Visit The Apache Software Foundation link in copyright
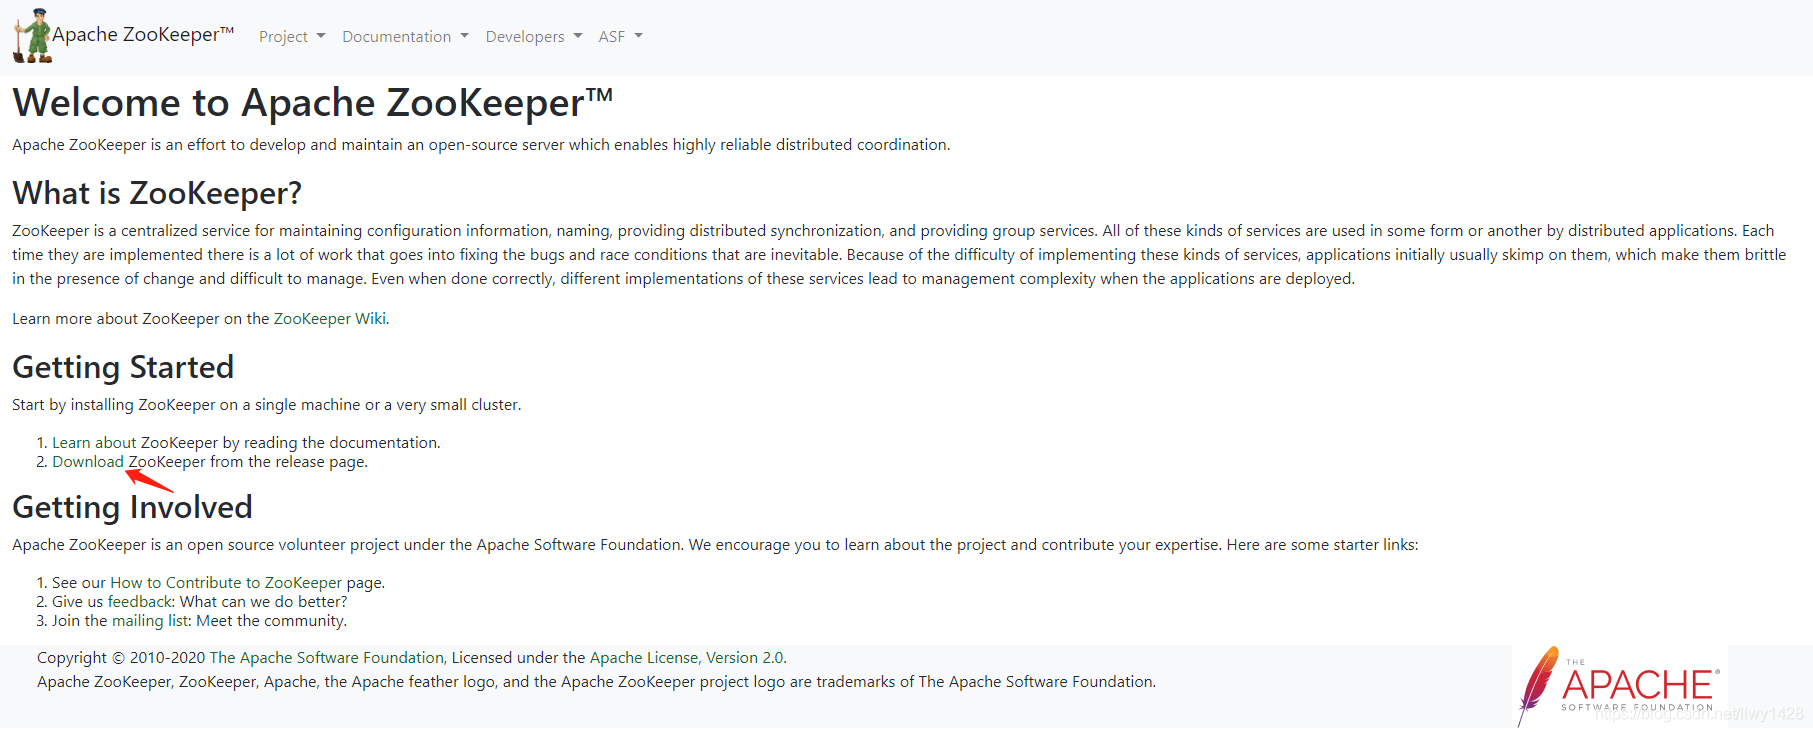Viewport: 1813px width, 732px height. (326, 658)
